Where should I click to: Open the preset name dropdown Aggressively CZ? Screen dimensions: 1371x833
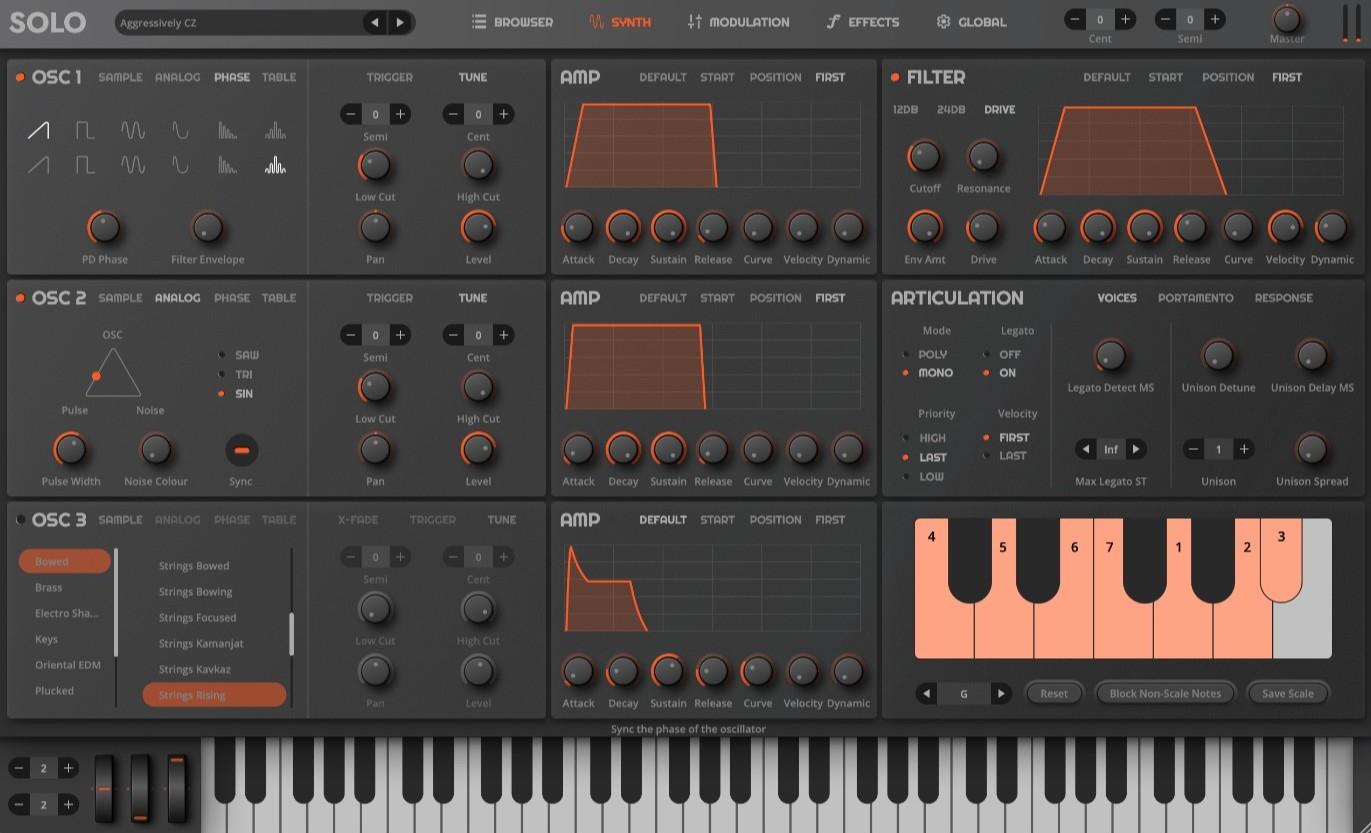click(x=238, y=22)
